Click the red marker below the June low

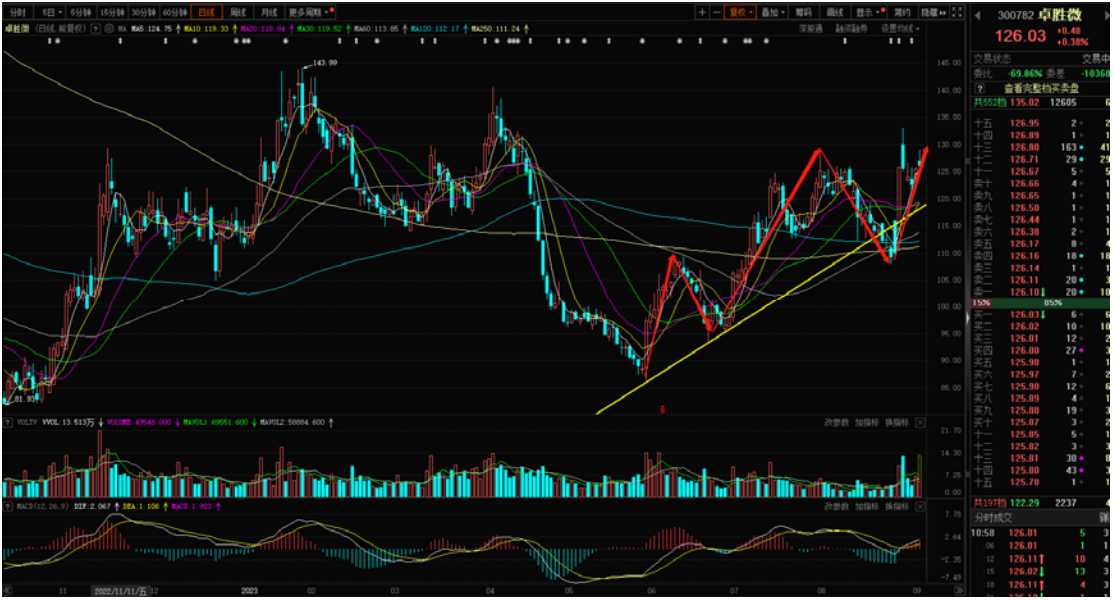(x=662, y=409)
